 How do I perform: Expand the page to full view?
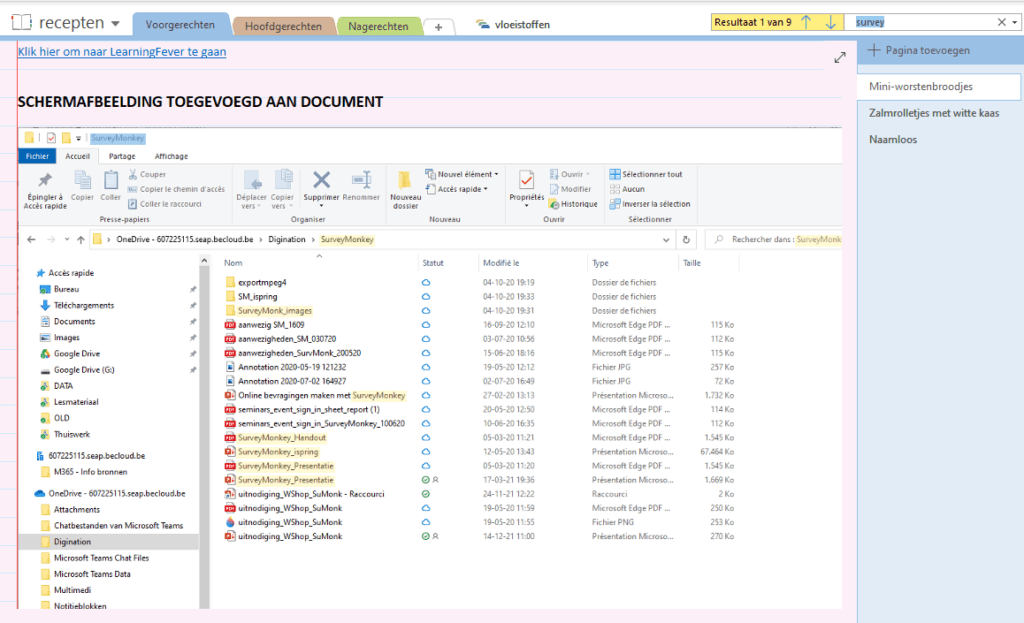(840, 57)
